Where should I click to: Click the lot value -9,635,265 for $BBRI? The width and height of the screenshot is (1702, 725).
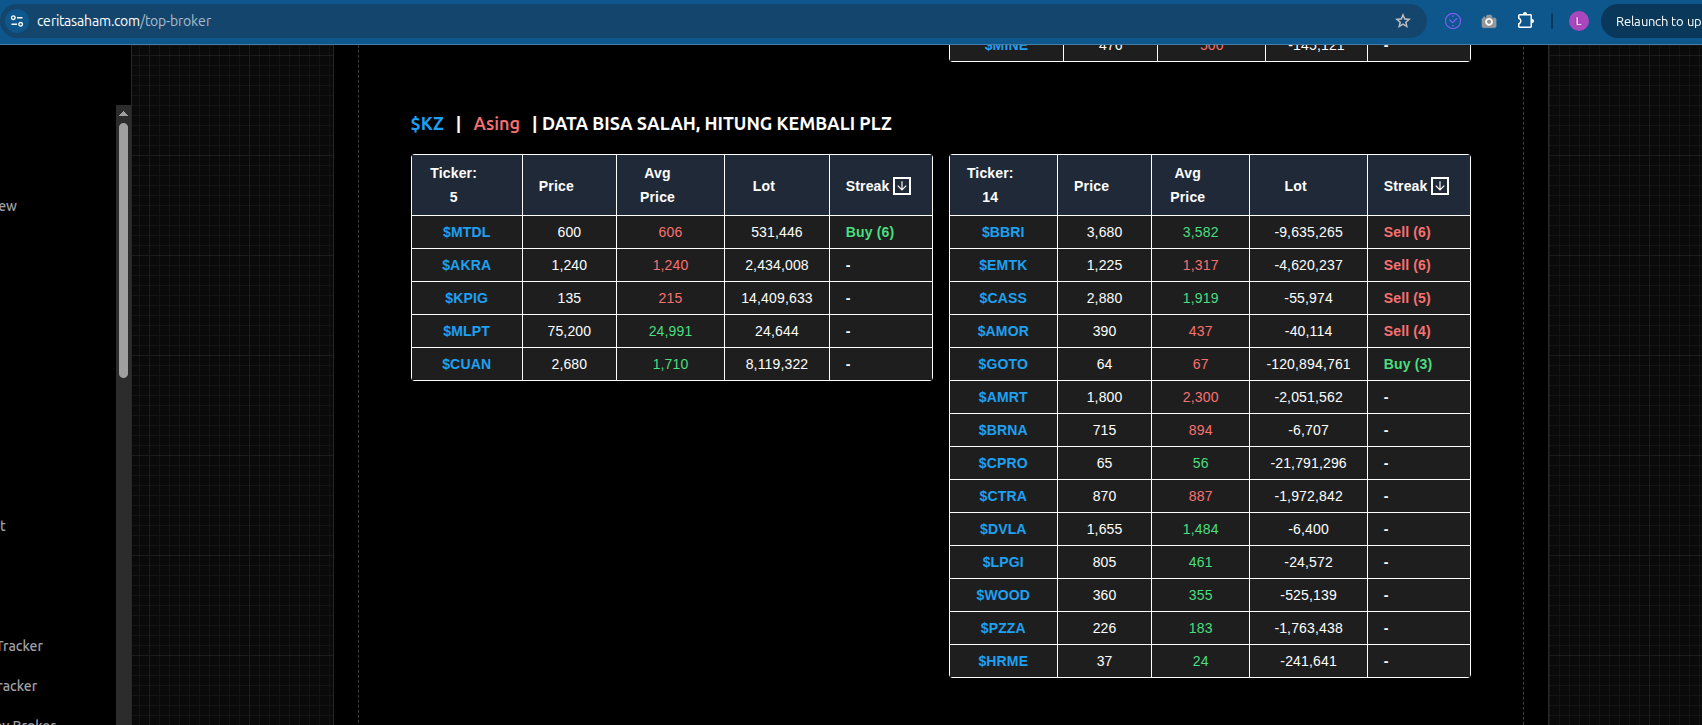tap(1308, 232)
